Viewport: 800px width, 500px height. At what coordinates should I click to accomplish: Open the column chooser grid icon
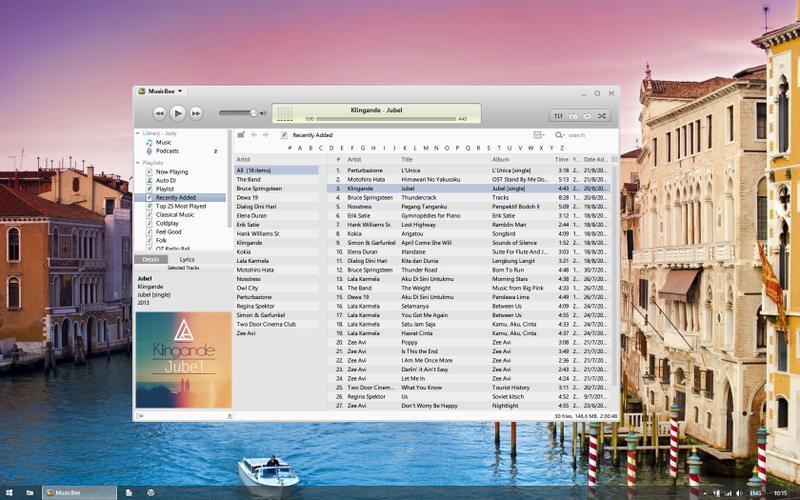point(614,160)
